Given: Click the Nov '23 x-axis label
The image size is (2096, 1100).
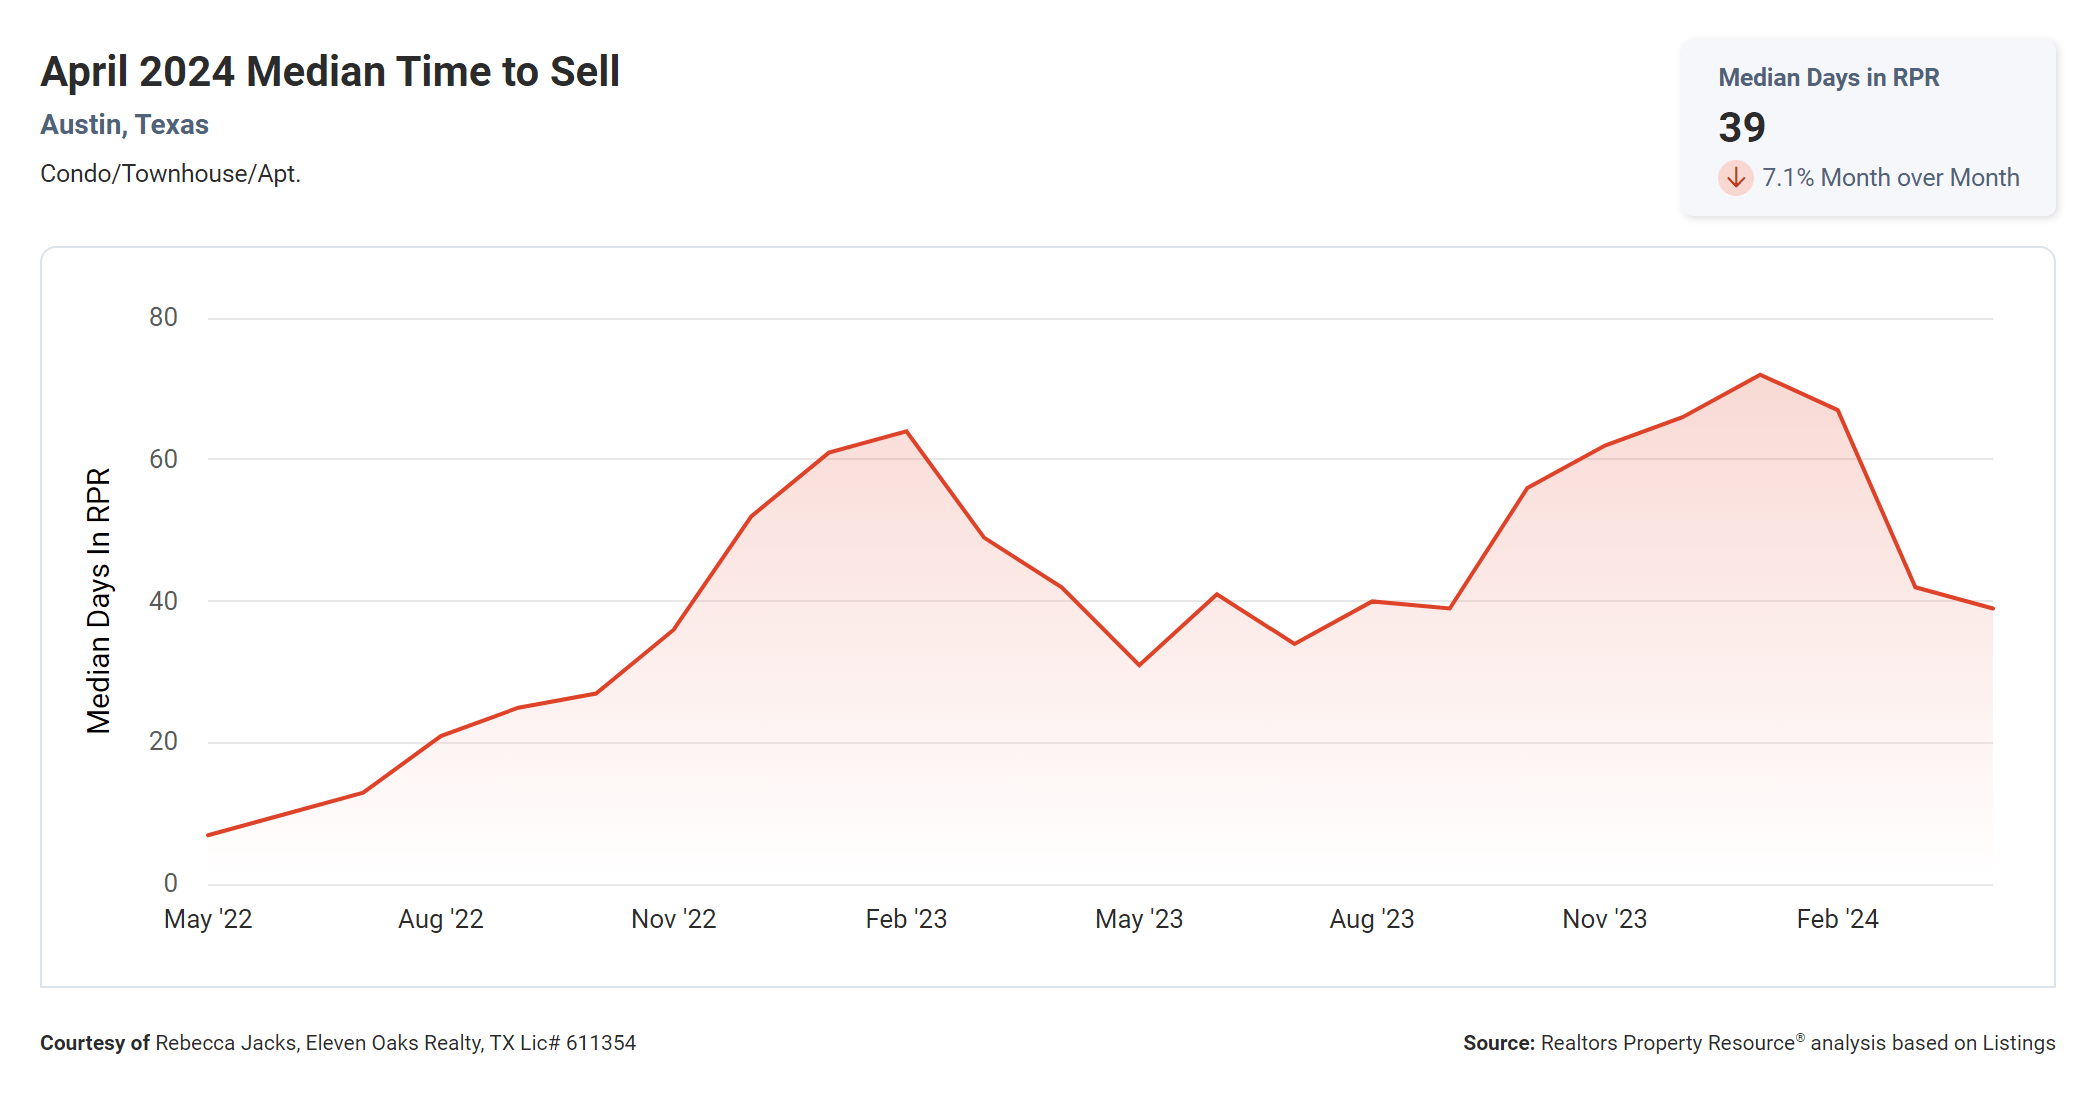Looking at the screenshot, I should 1604,919.
